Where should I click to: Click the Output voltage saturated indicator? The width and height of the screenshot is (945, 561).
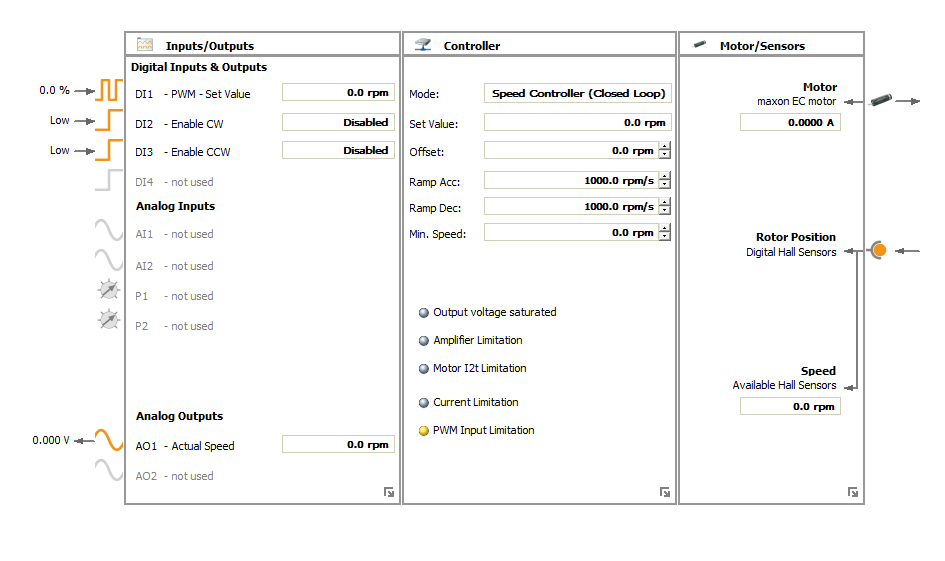click(x=423, y=313)
